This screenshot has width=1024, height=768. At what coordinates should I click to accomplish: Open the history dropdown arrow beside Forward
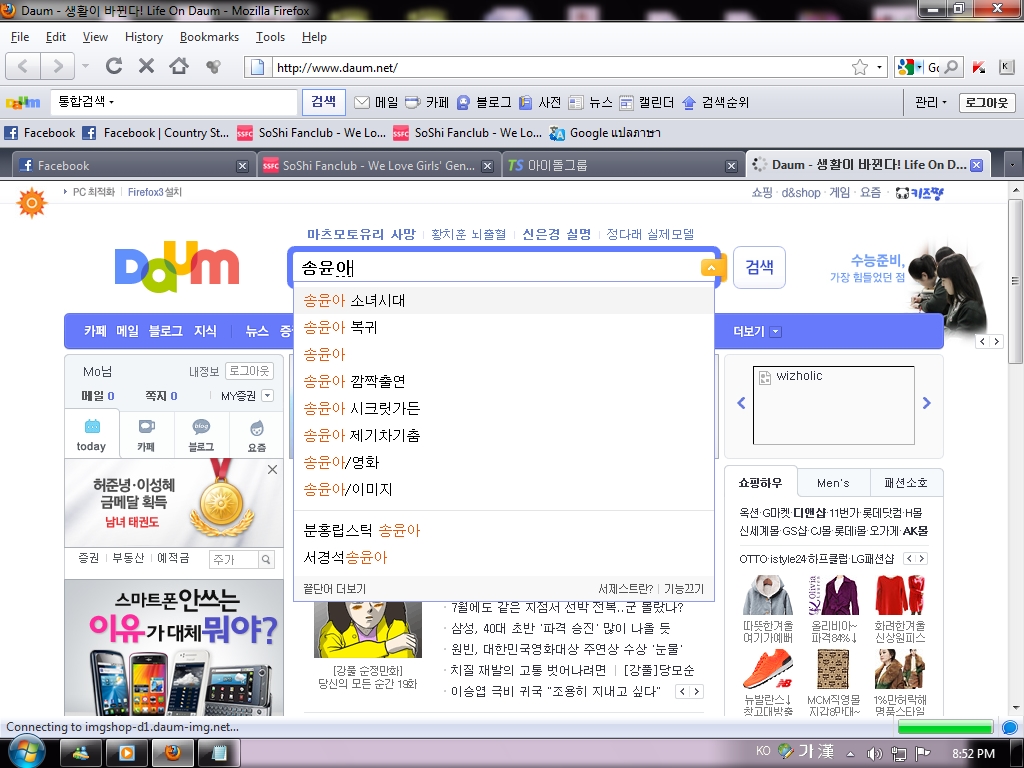(x=85, y=67)
